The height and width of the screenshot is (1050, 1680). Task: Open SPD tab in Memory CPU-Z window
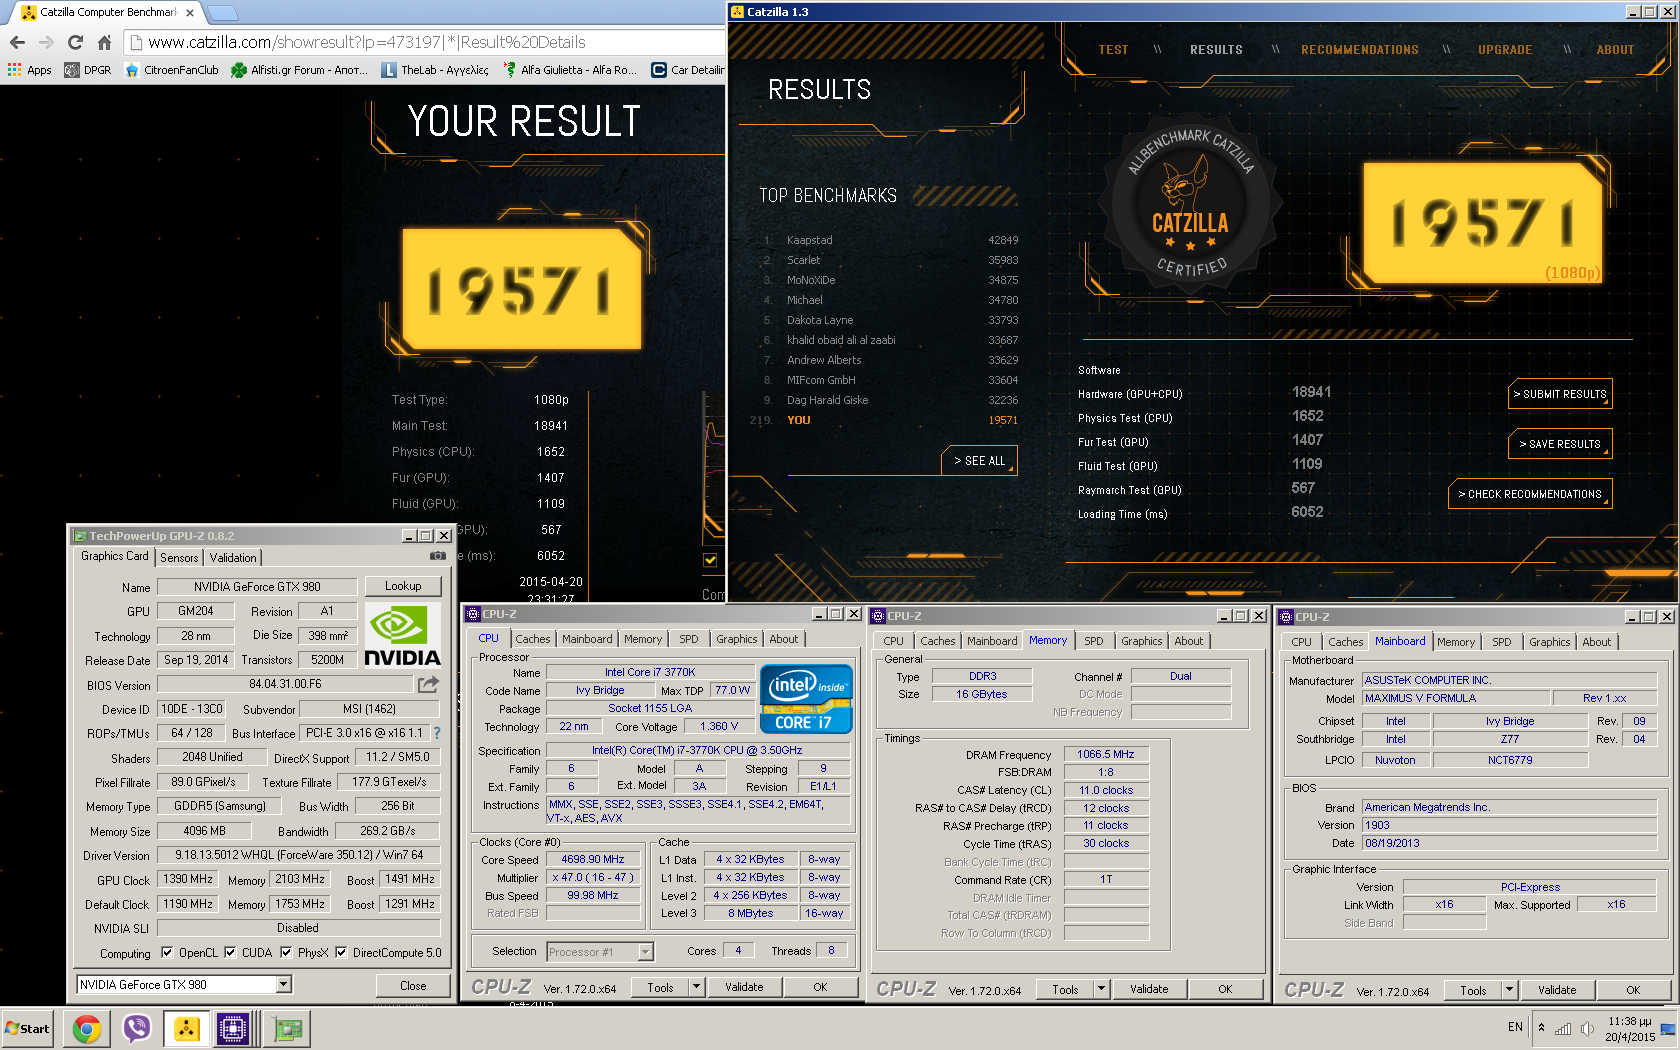point(1094,641)
